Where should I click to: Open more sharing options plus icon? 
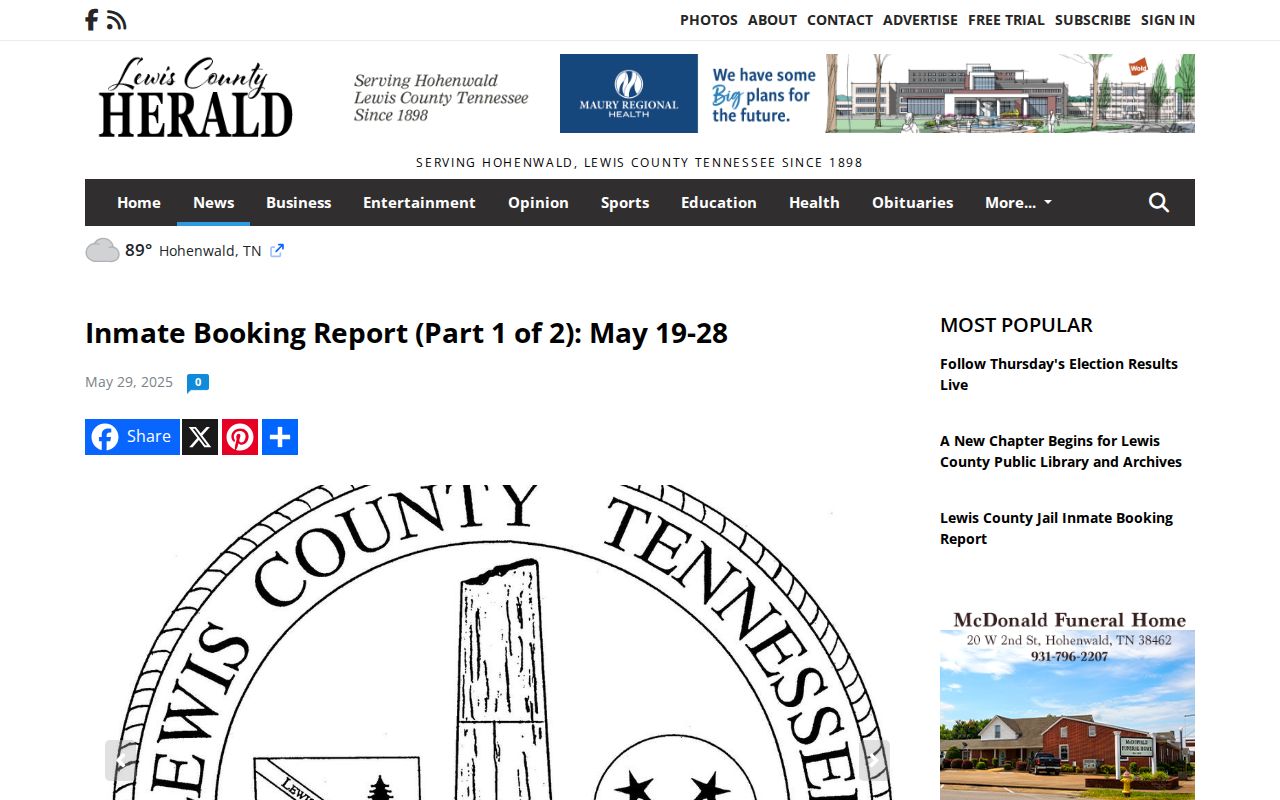point(280,437)
